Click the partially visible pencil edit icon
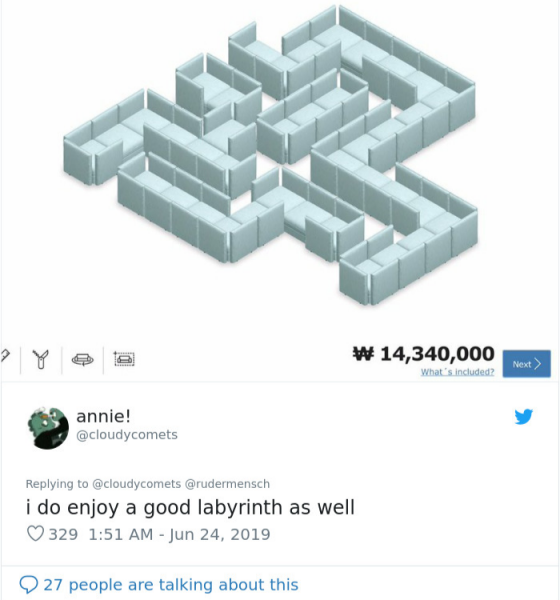Screen dimensions: 560x600 pos(5,356)
